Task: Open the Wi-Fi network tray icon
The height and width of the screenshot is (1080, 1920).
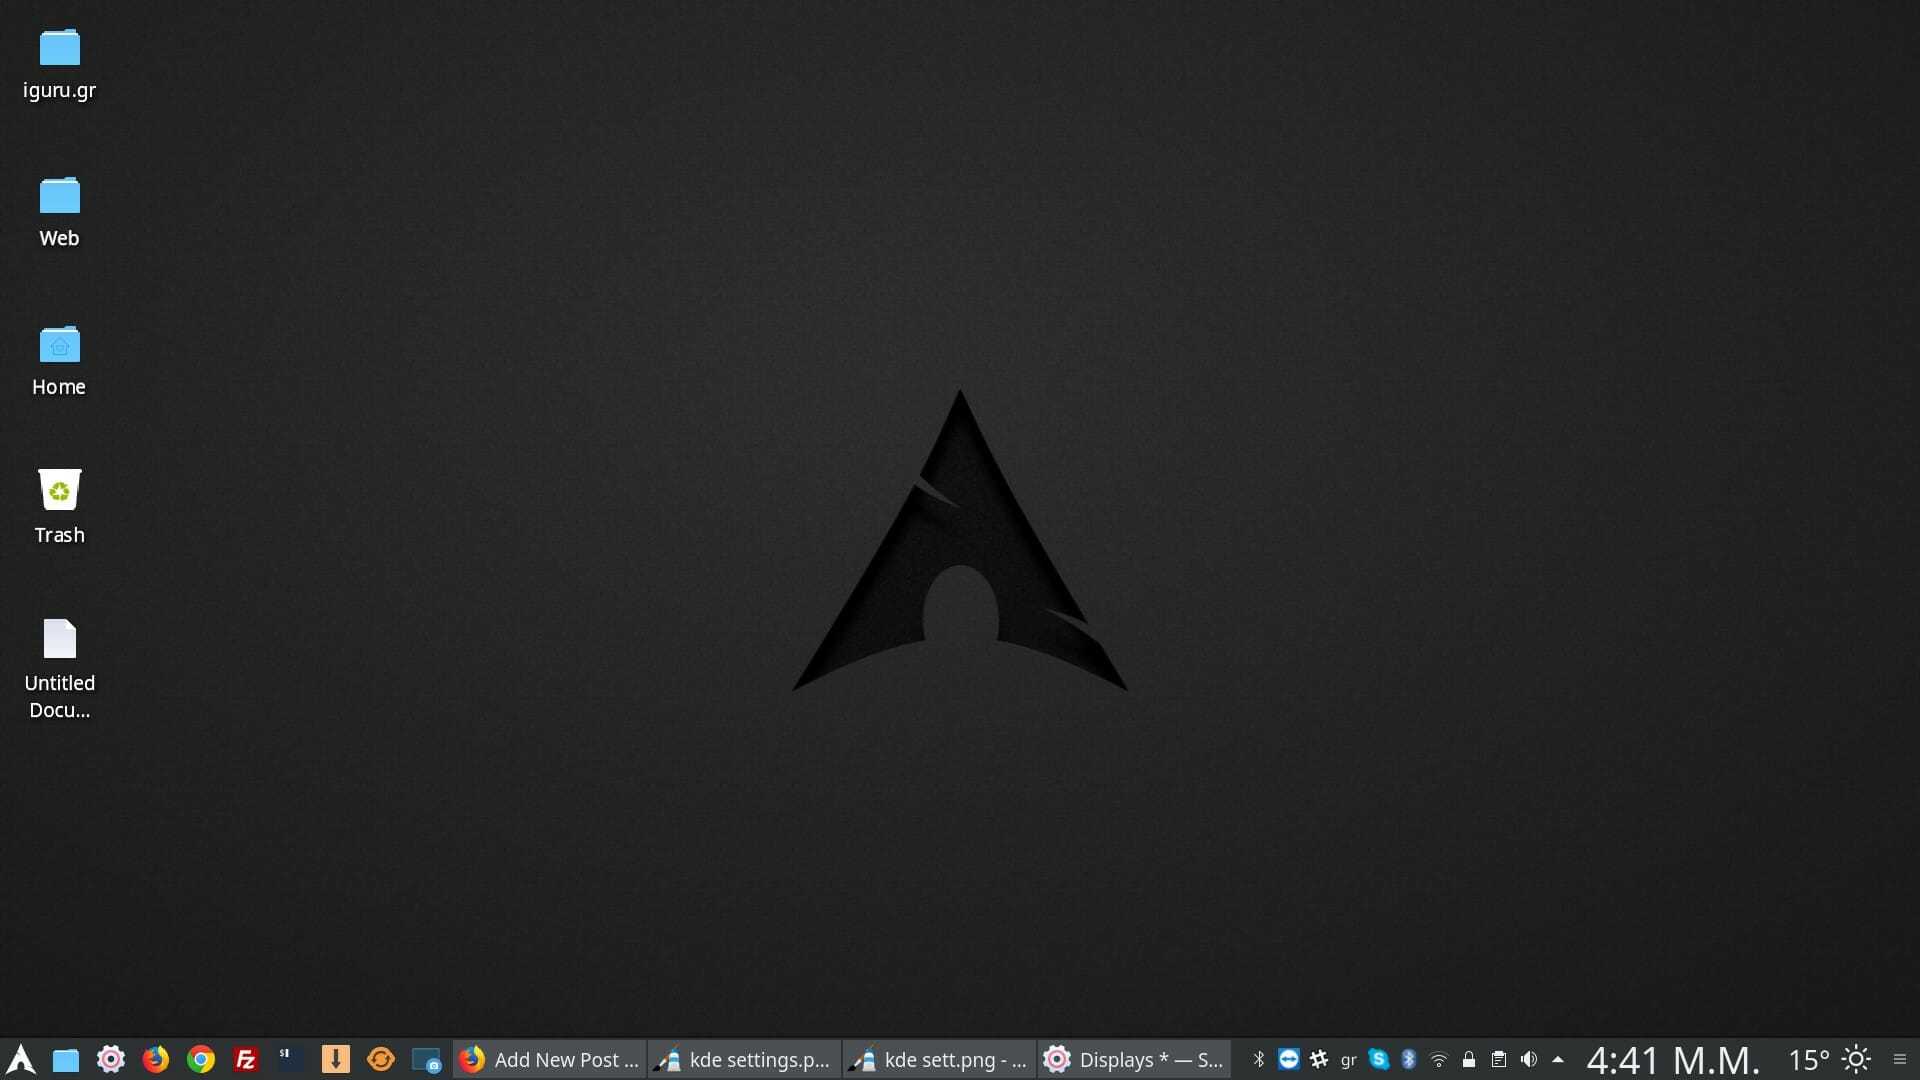Action: pos(1439,1060)
